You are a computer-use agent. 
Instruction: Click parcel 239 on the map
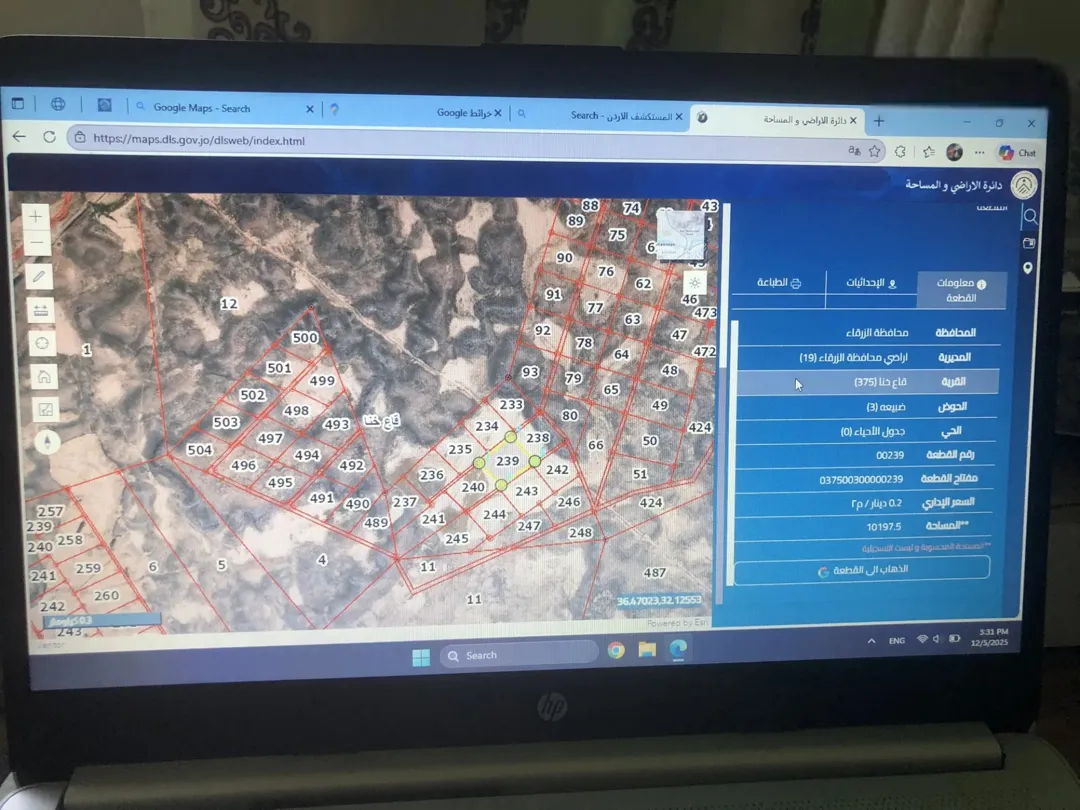point(507,461)
